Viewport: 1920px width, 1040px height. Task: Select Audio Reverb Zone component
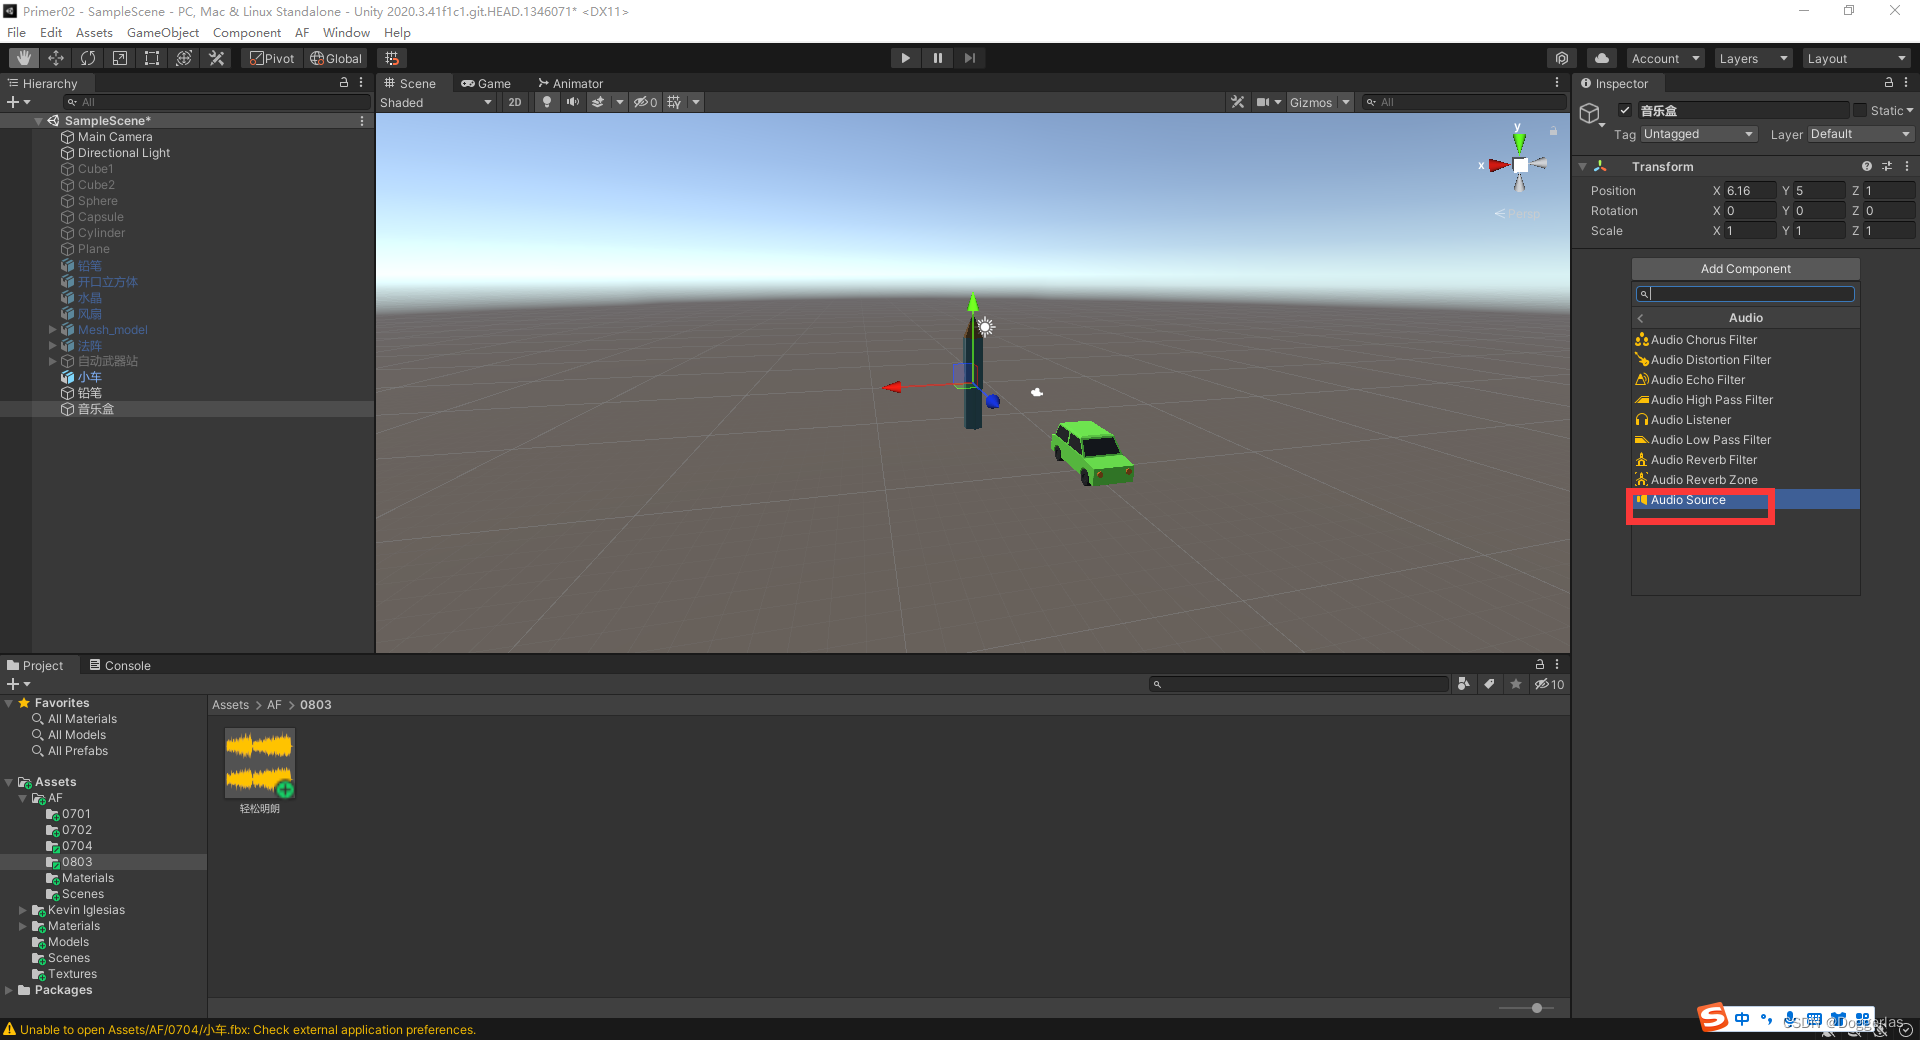(x=1746, y=480)
